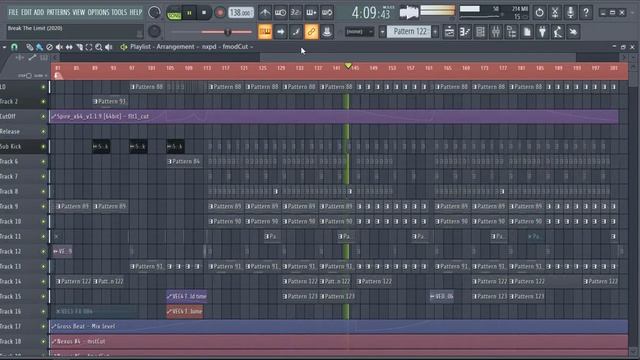Open clip menu of Pattern 93 clip
Viewport: 640px width, 360px height.
point(95,102)
